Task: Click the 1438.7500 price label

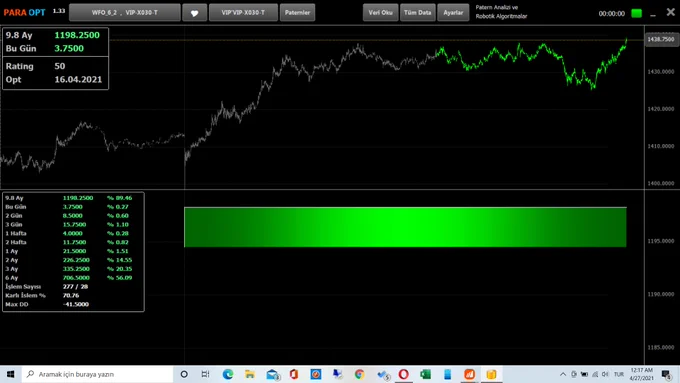Action: 661,39
